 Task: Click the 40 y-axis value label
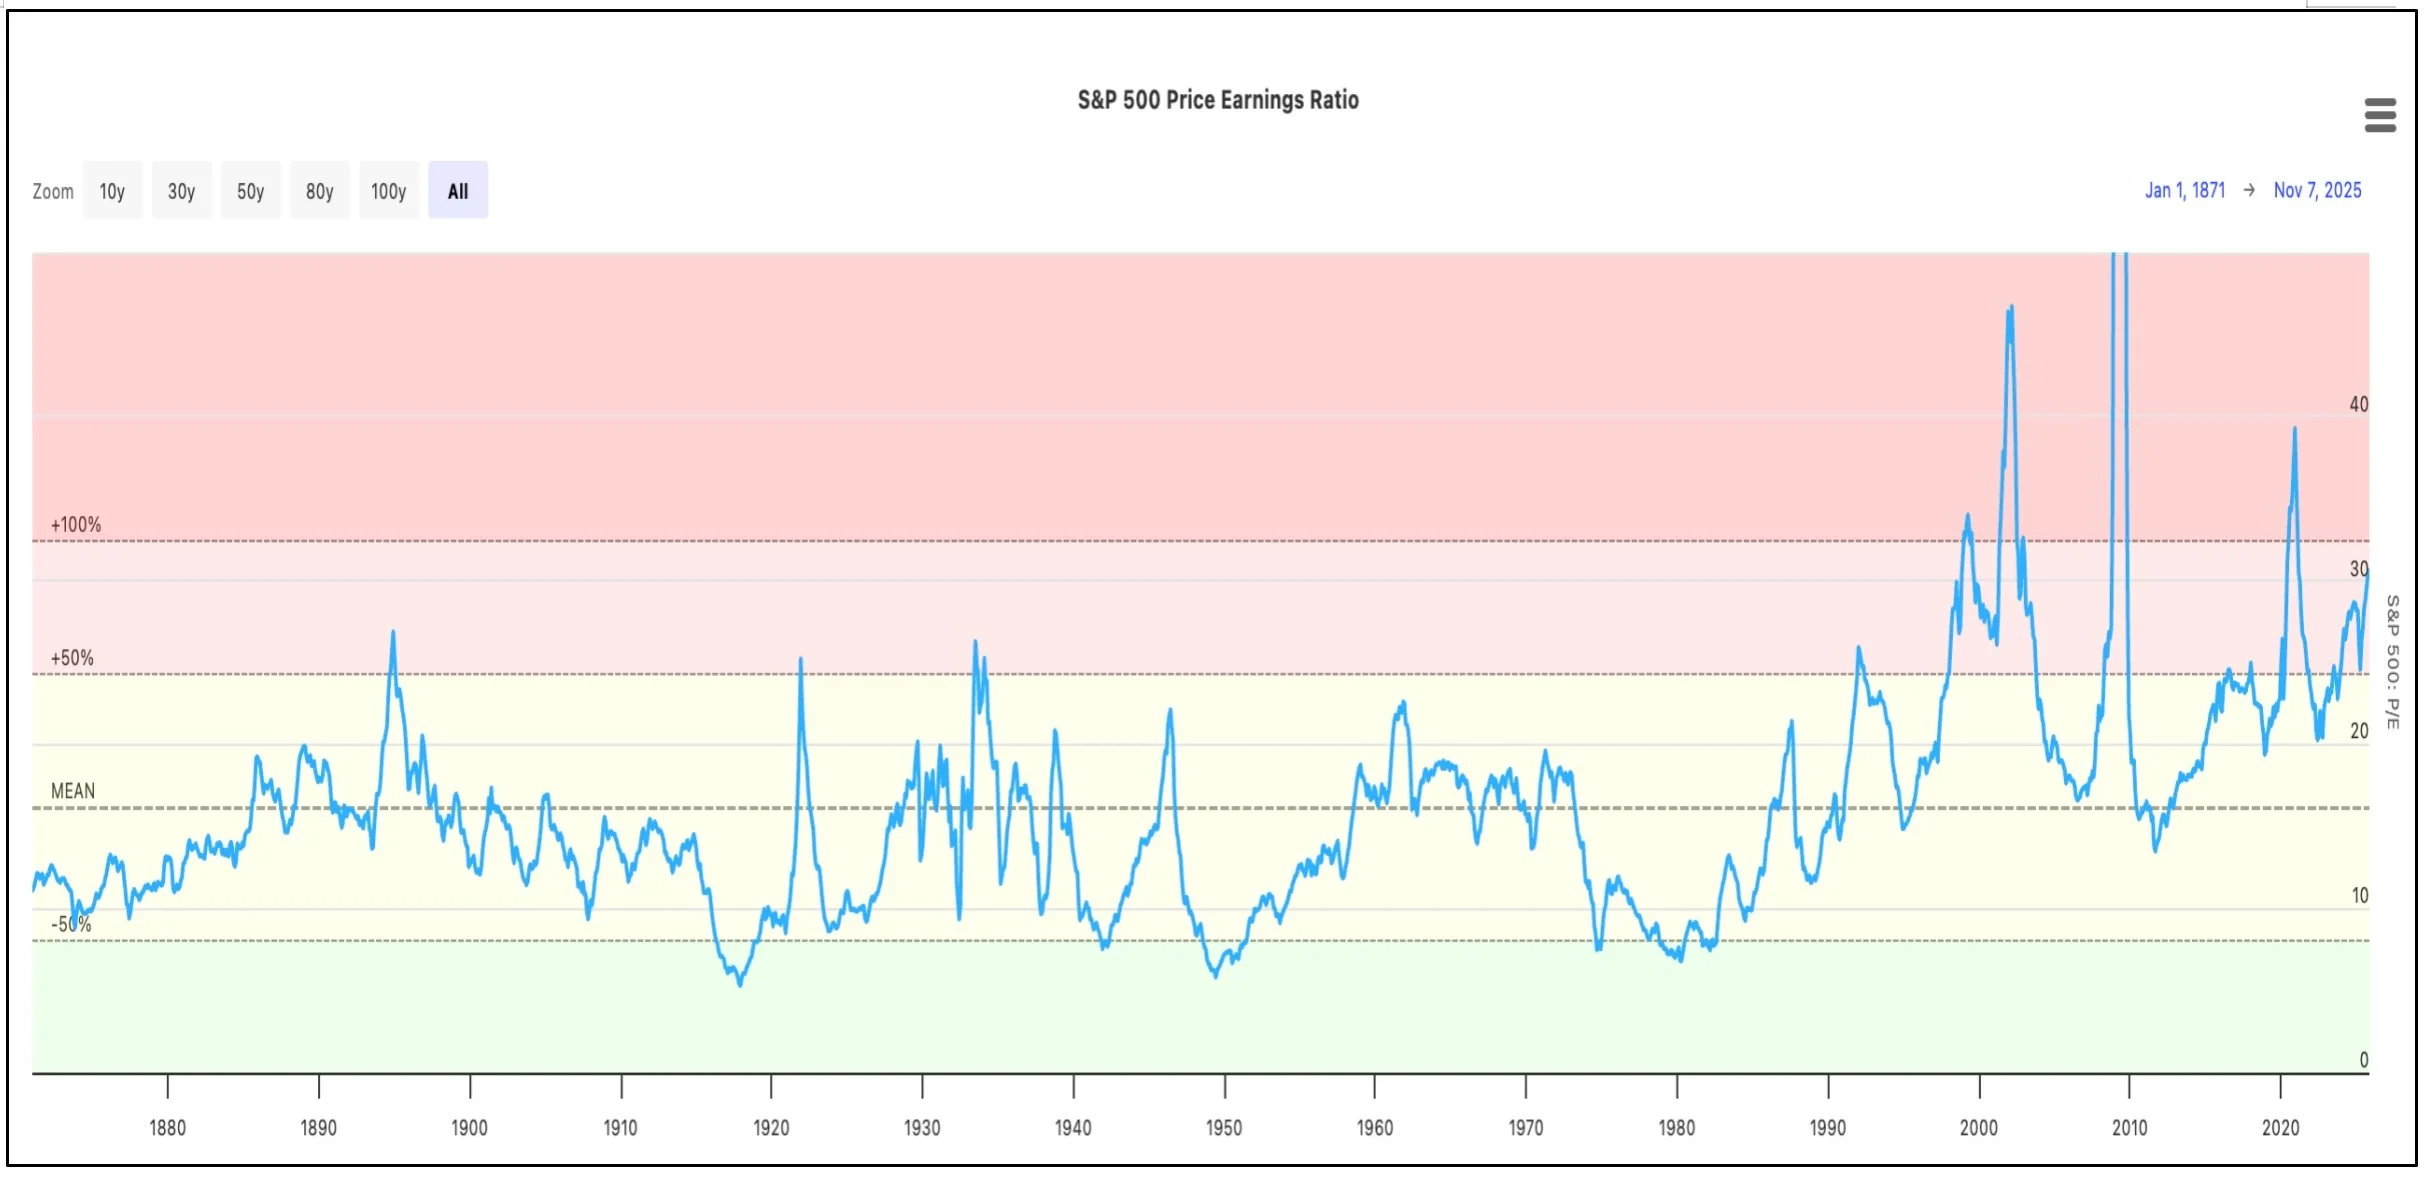(2358, 405)
